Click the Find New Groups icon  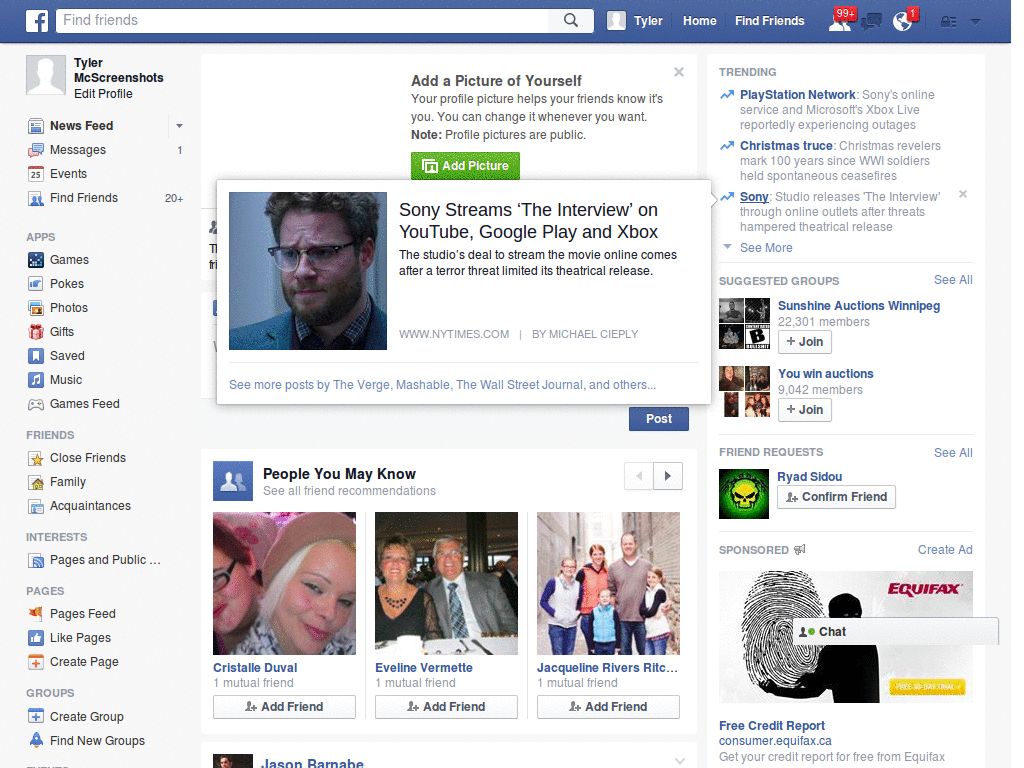pos(36,741)
